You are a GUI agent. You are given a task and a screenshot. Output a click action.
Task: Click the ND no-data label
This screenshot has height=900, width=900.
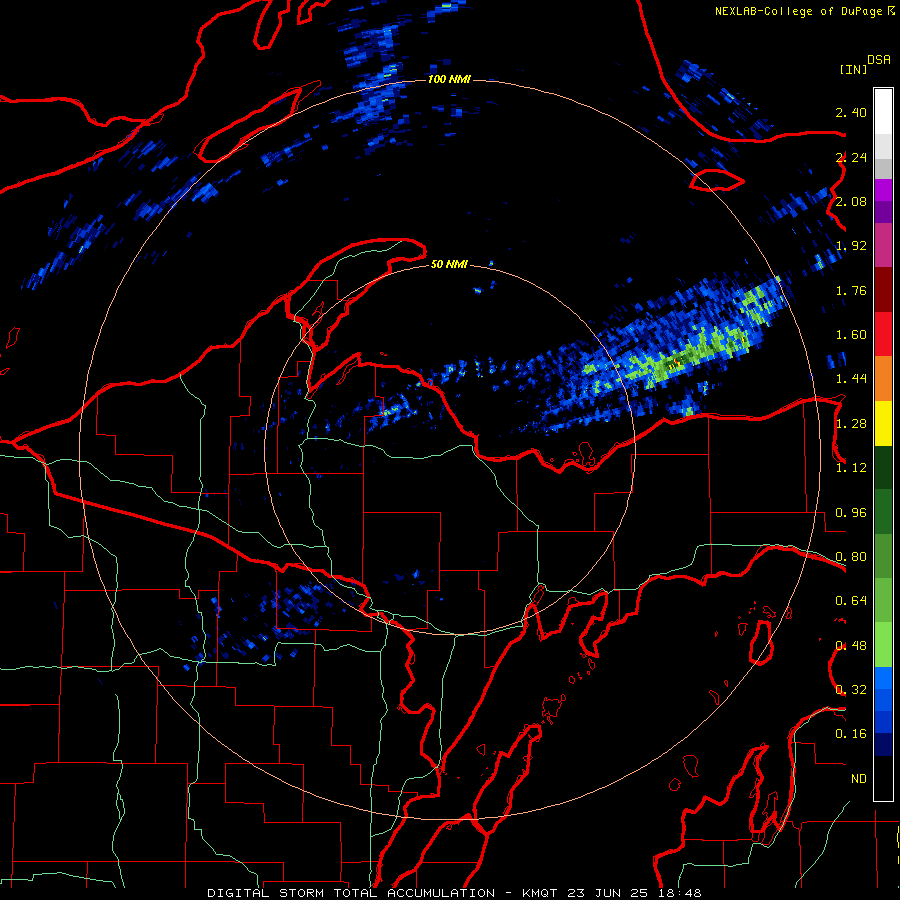tap(859, 779)
